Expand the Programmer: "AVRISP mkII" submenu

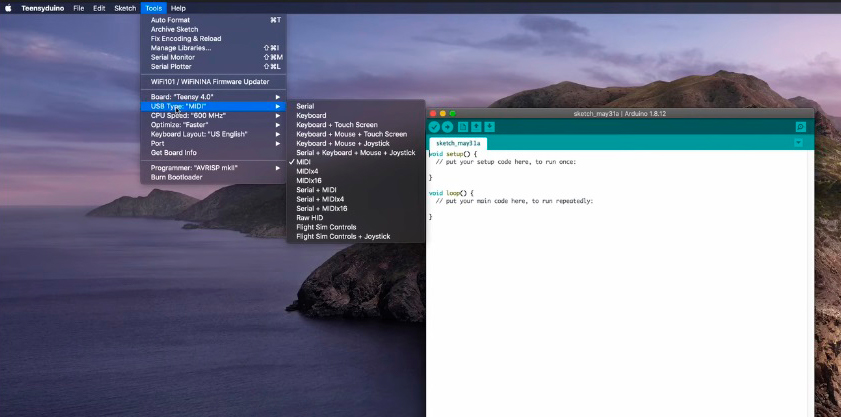(213, 168)
